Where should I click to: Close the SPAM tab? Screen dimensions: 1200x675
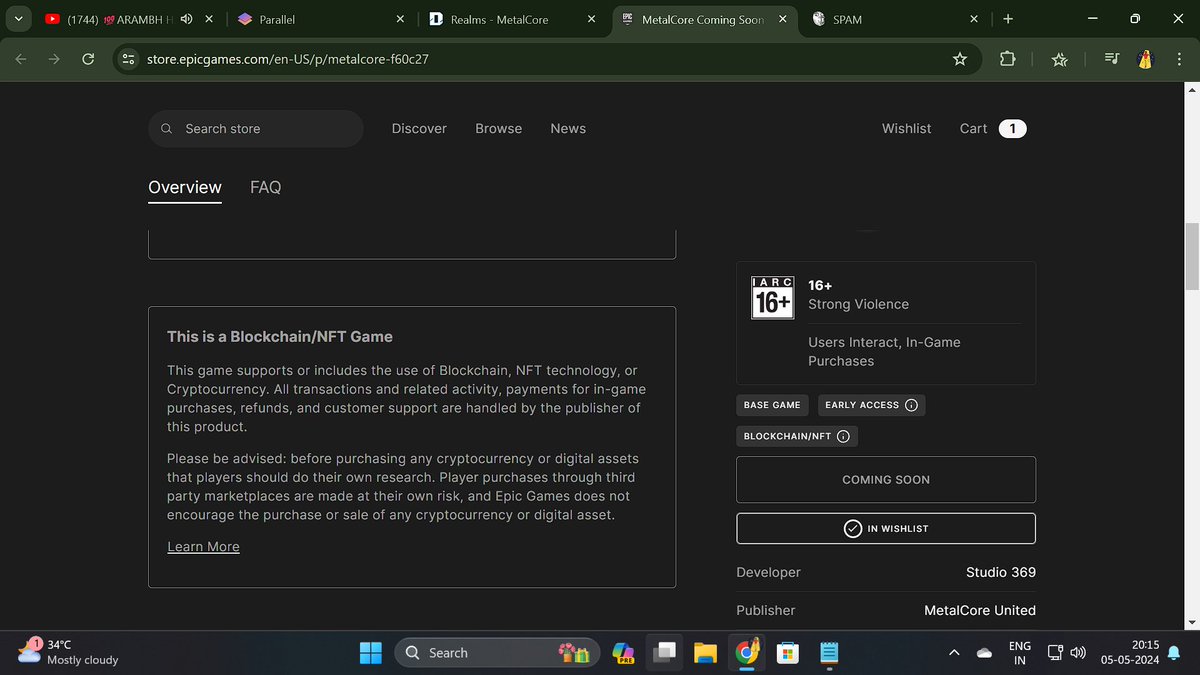[975, 19]
